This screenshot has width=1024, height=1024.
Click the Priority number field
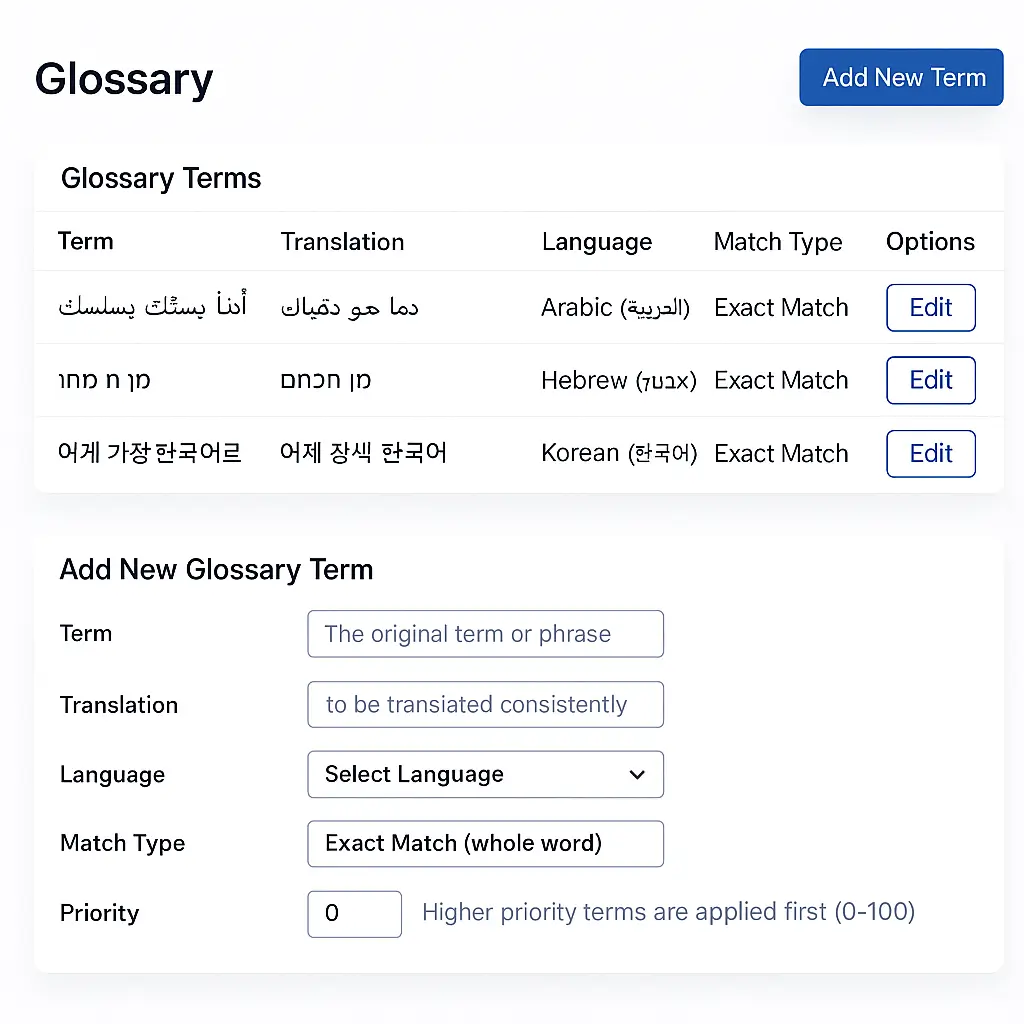354,913
